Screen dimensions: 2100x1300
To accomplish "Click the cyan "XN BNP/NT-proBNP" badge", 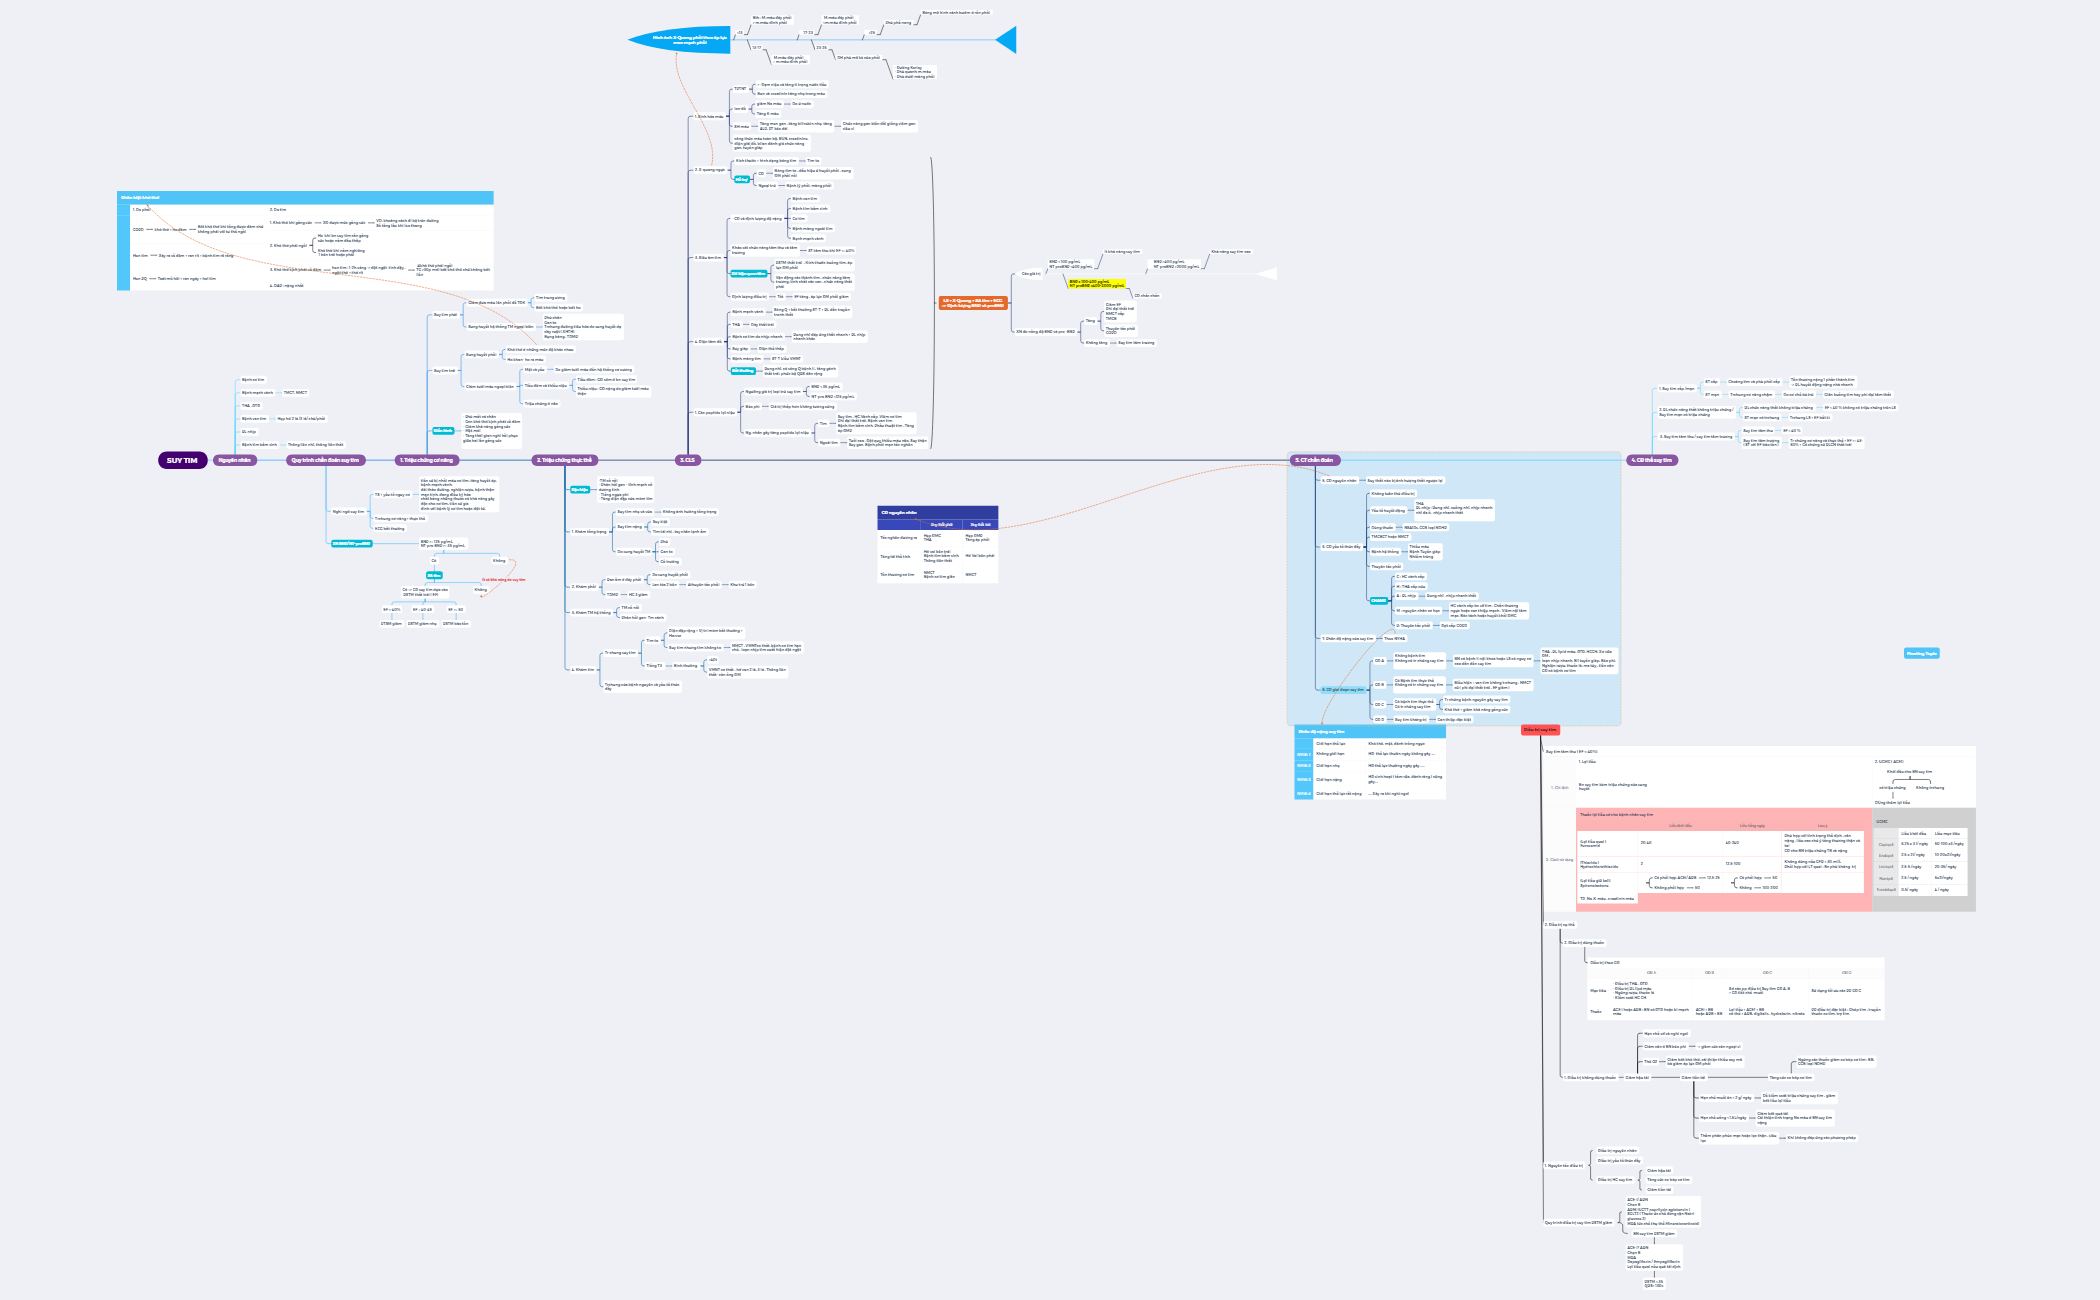I will (x=352, y=544).
